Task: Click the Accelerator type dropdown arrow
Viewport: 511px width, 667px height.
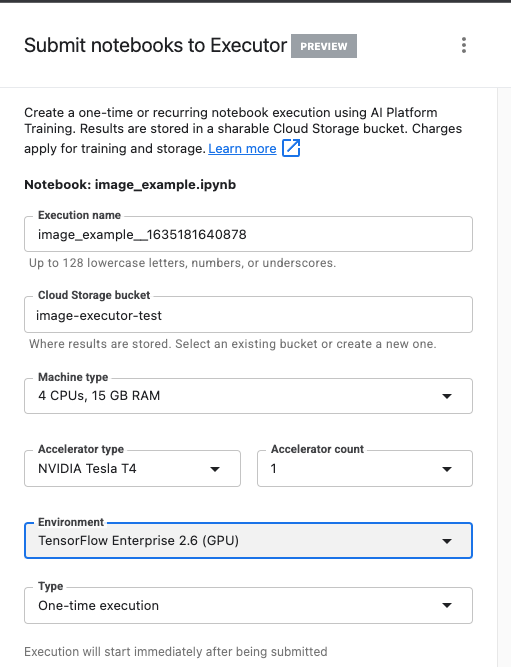Action: pos(215,469)
